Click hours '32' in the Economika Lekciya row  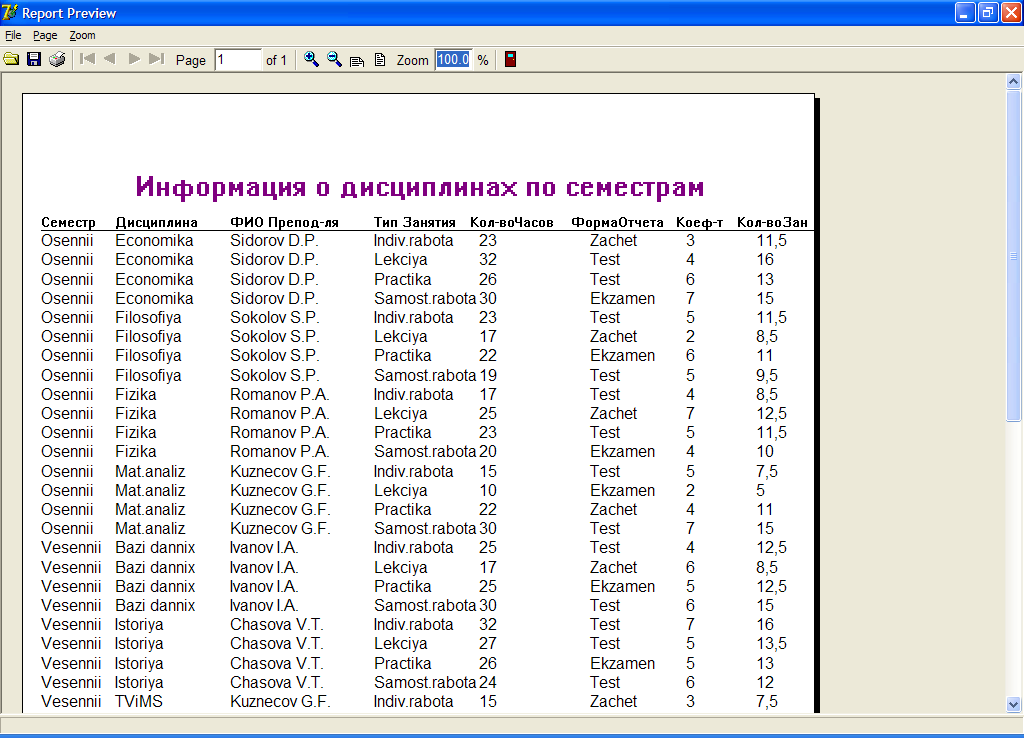pyautogui.click(x=488, y=259)
